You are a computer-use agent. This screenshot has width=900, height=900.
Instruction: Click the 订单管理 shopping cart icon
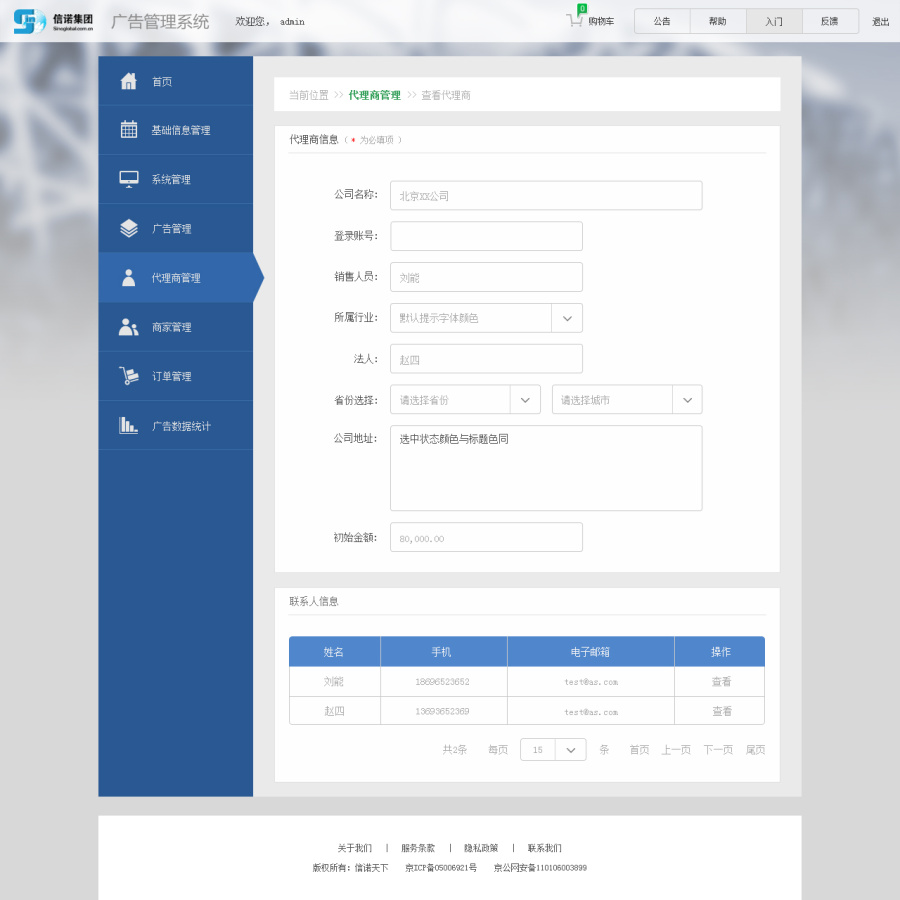pyautogui.click(x=128, y=376)
